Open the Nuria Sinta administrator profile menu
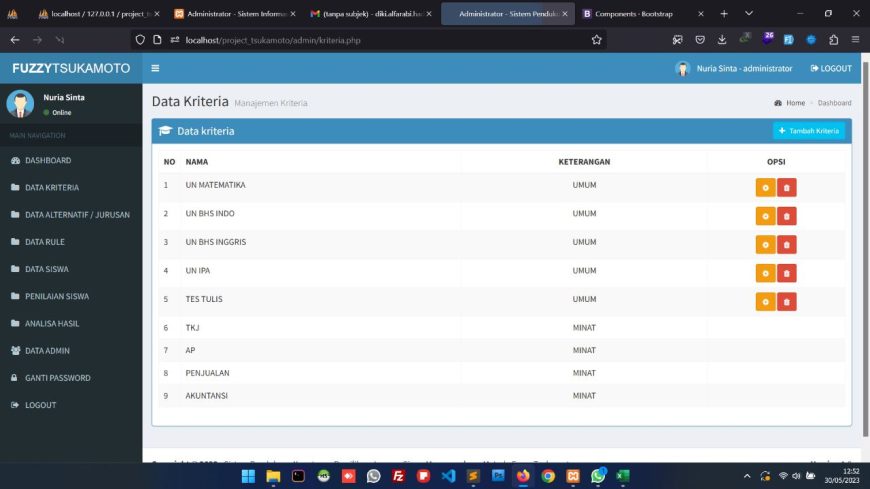The image size is (870, 489). coord(734,68)
